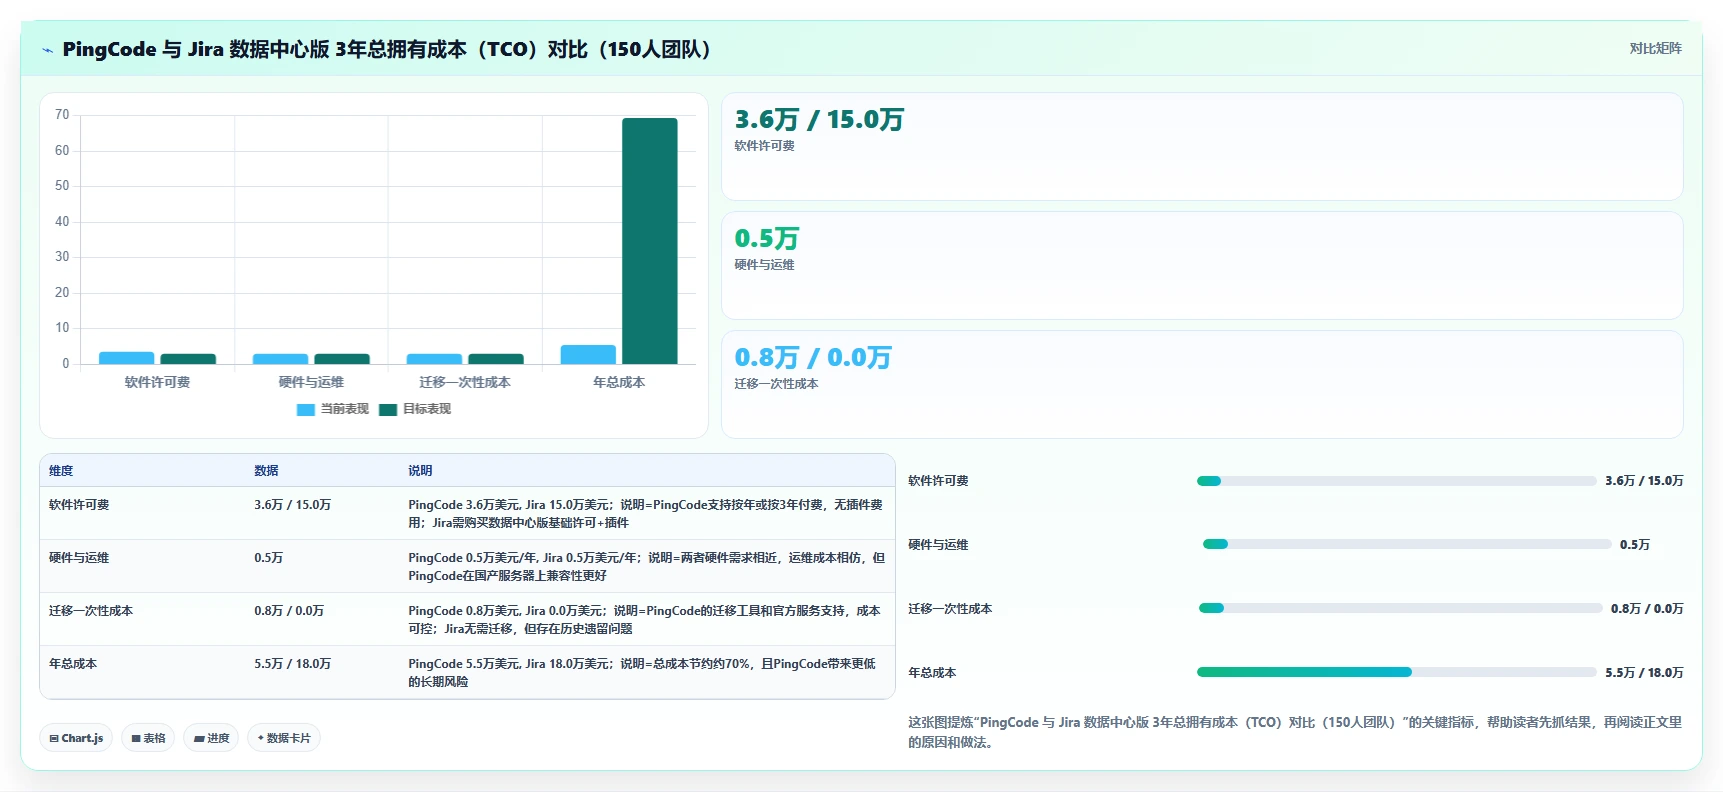The width and height of the screenshot is (1723, 792).
Task: Click the description starting PingCode 5.5万美元
Action: (x=642, y=673)
